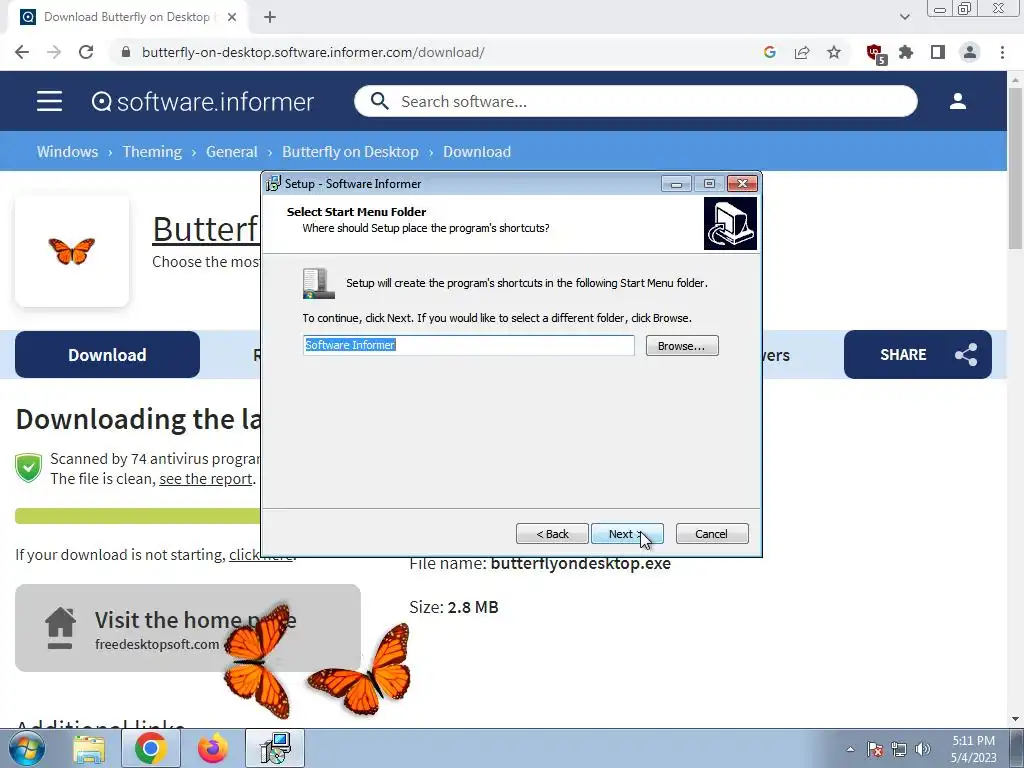
Task: Click the Download breadcrumb
Action: pos(477,152)
